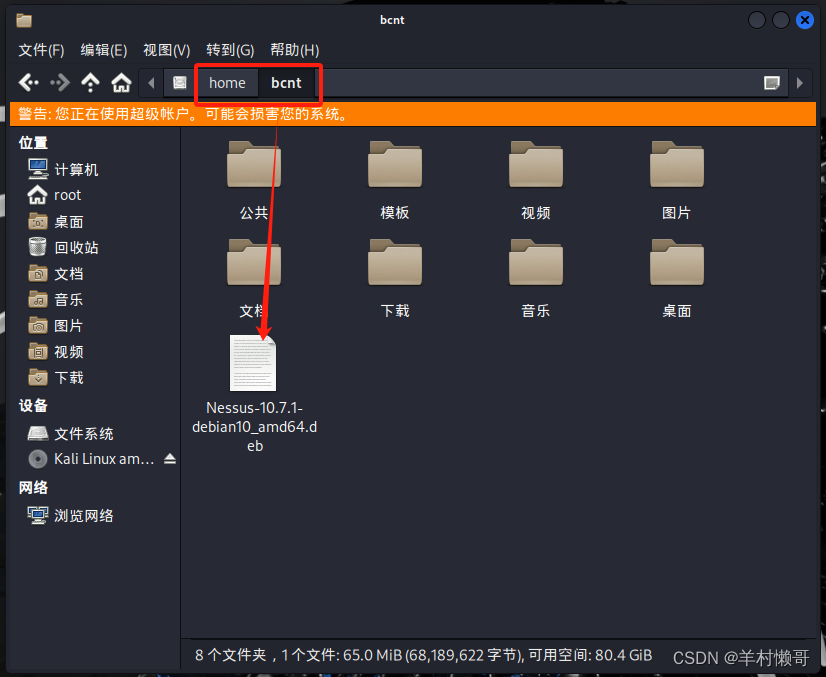The image size is (826, 677).
Task: Open 下载 in the sidebar
Action: (x=55, y=377)
